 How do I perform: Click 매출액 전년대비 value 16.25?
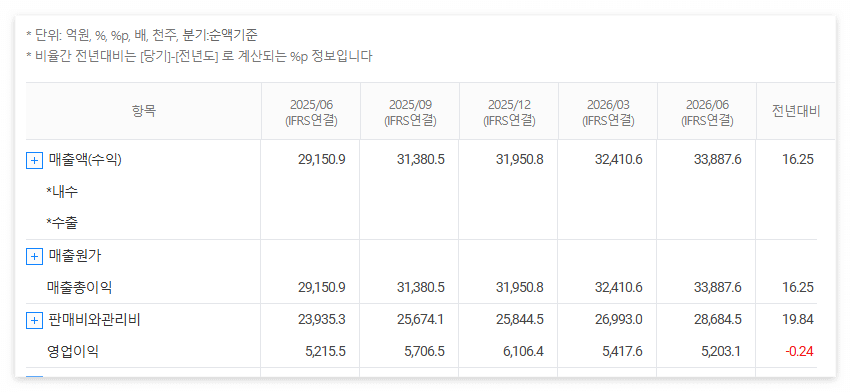(798, 160)
